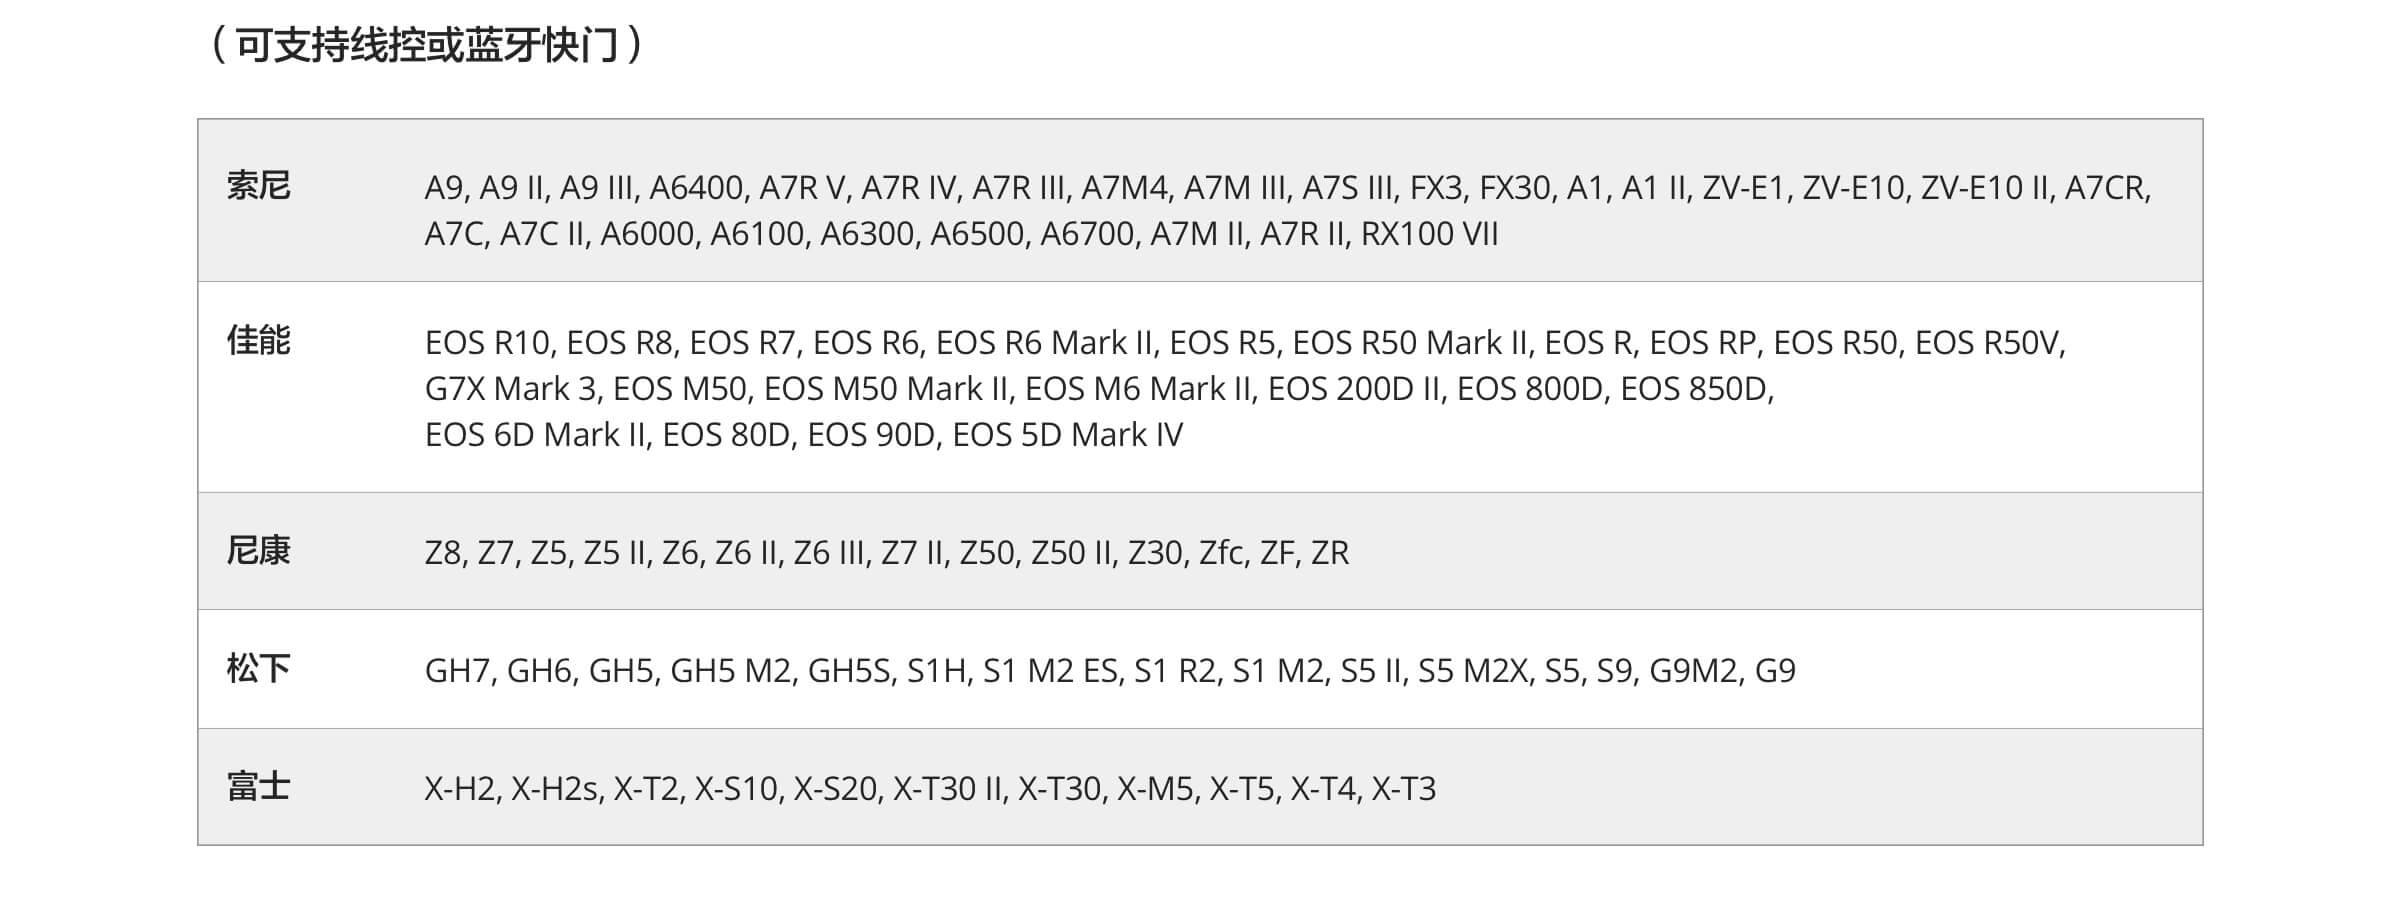
Task: Click the FX30 model in Sony row
Action: [1514, 188]
